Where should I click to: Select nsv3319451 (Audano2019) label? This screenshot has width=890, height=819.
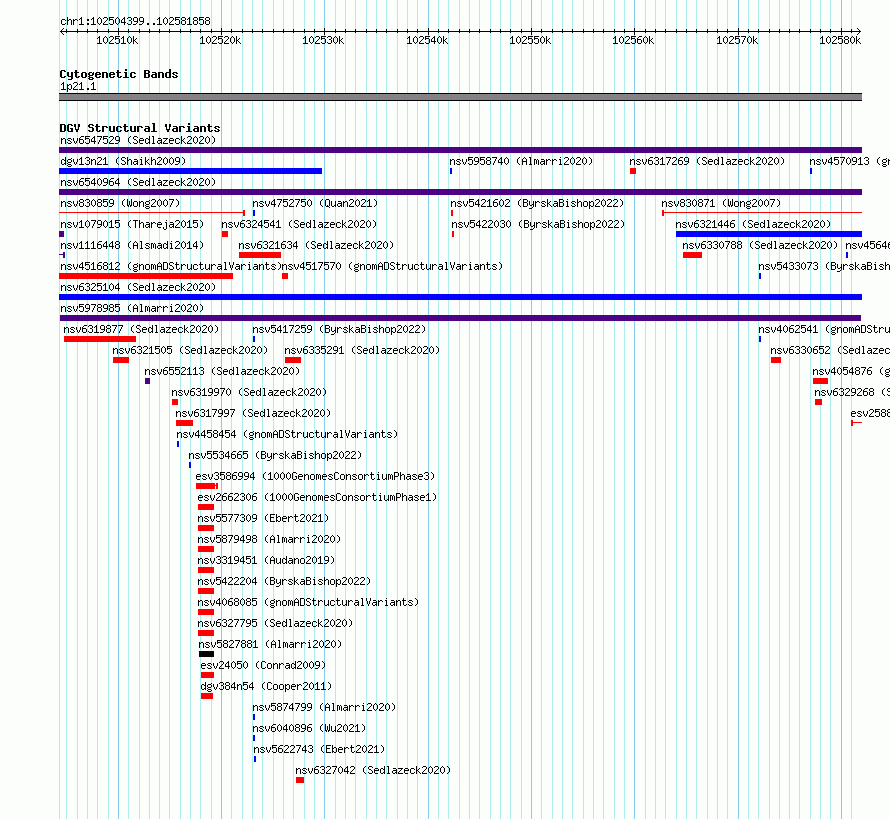coord(266,560)
